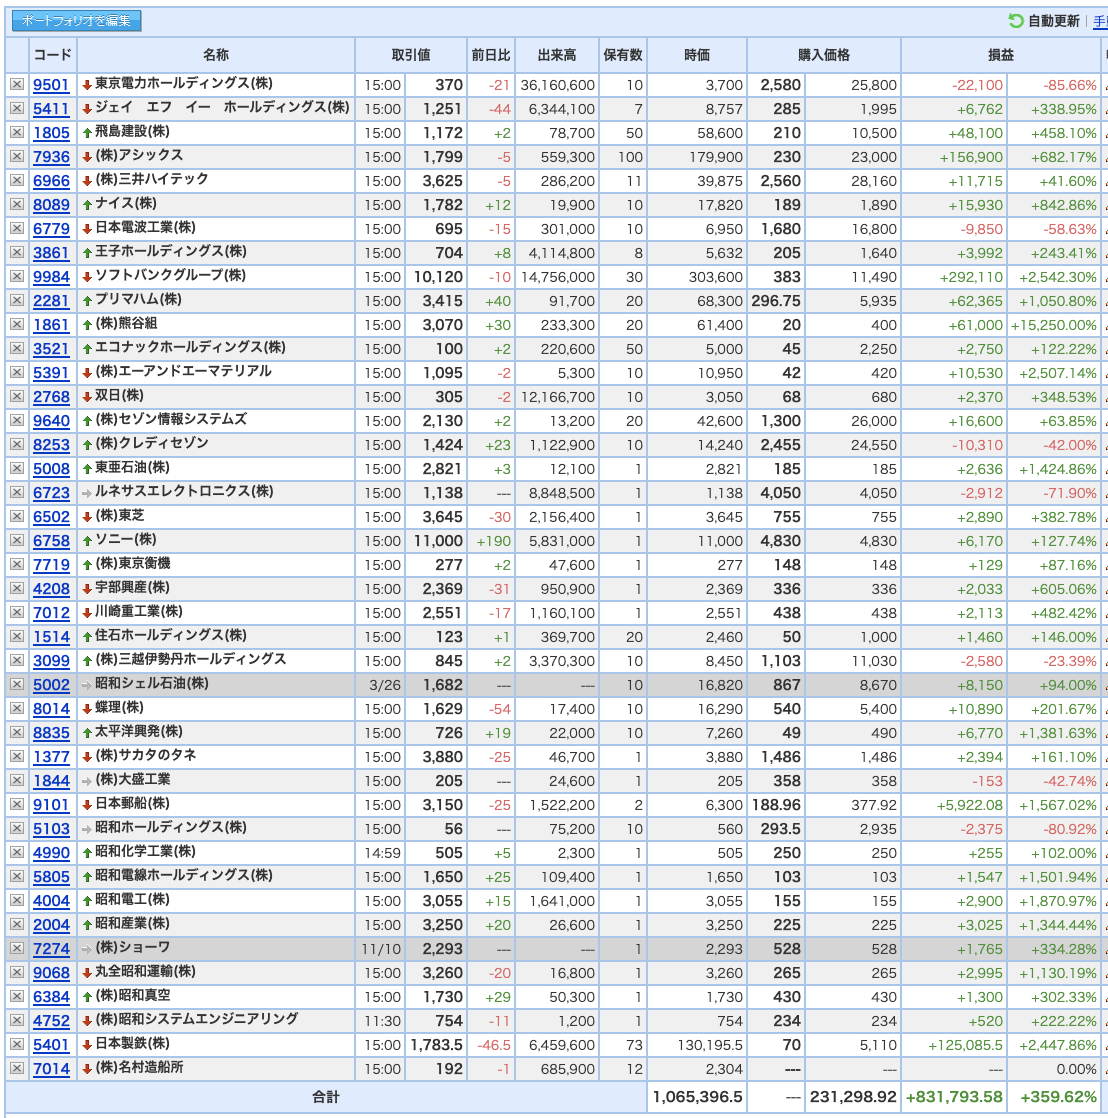Click the 購入価格 column header
The image size is (1108, 1118).
(x=824, y=55)
